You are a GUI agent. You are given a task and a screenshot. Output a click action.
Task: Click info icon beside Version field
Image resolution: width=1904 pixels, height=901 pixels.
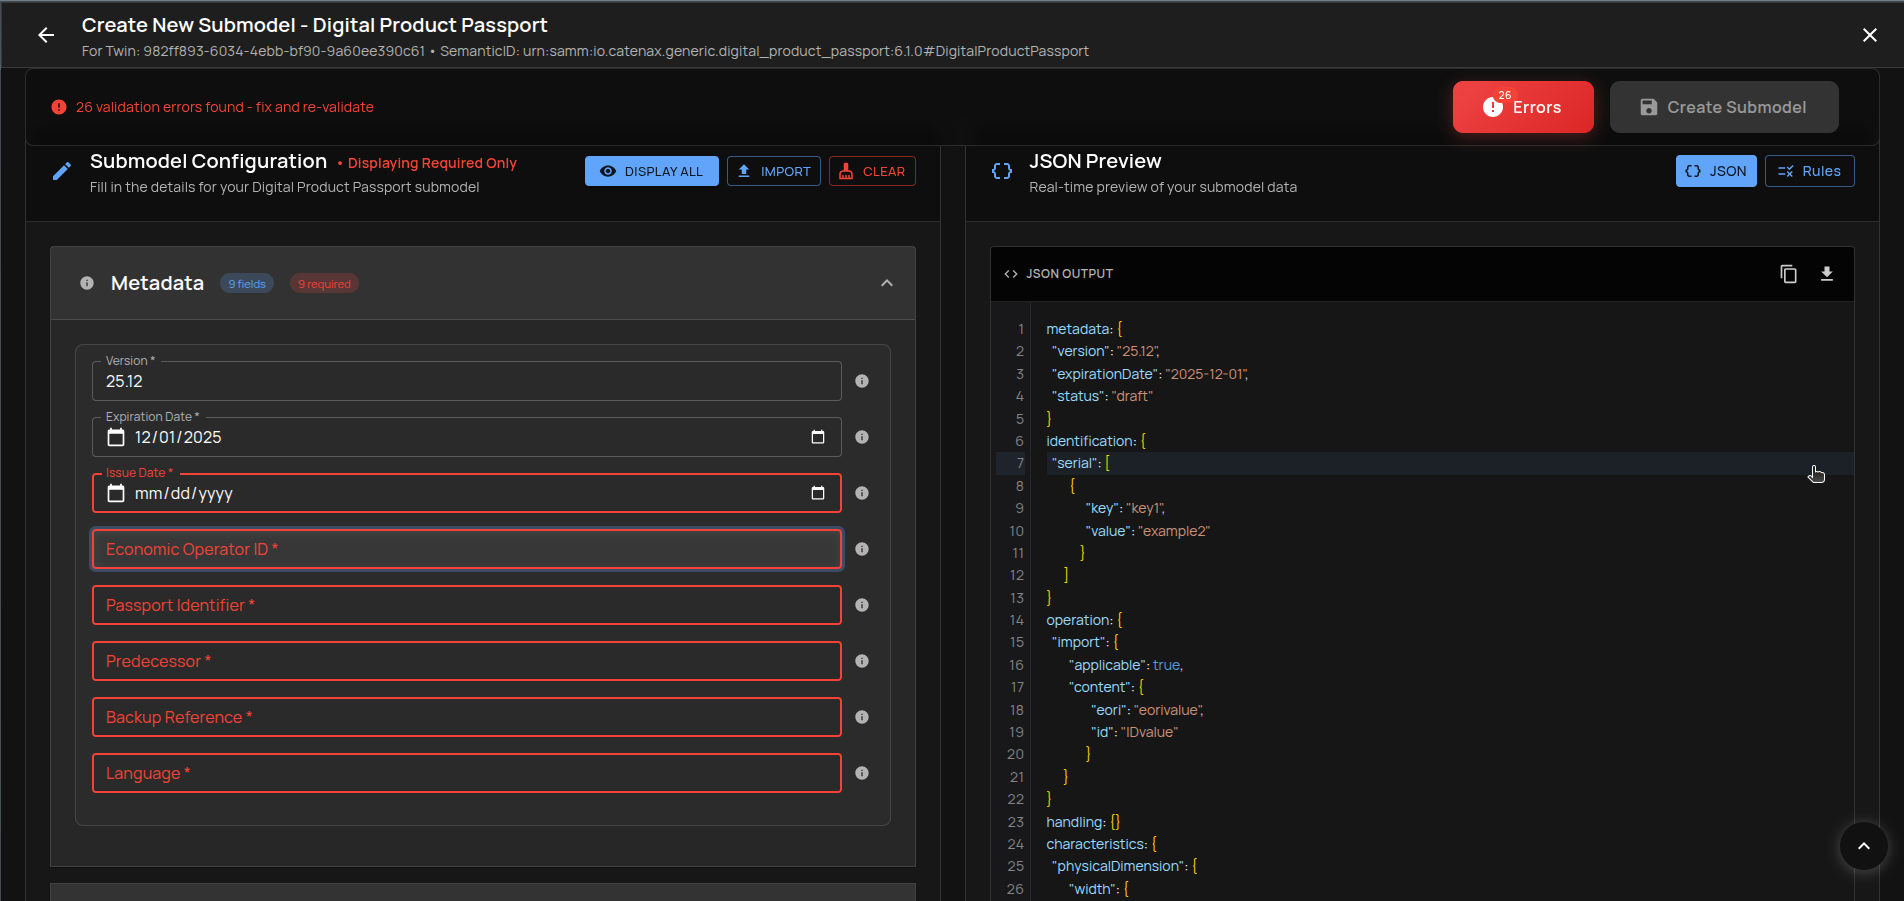pyautogui.click(x=862, y=381)
